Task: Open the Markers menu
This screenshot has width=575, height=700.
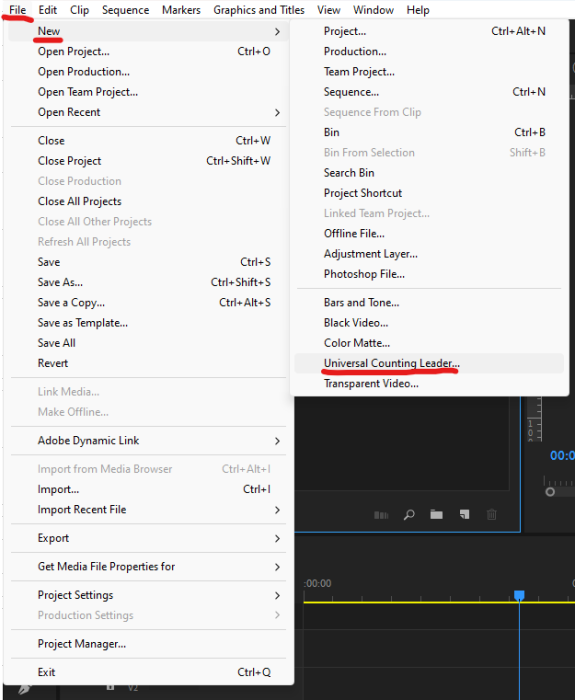Action: [x=181, y=10]
